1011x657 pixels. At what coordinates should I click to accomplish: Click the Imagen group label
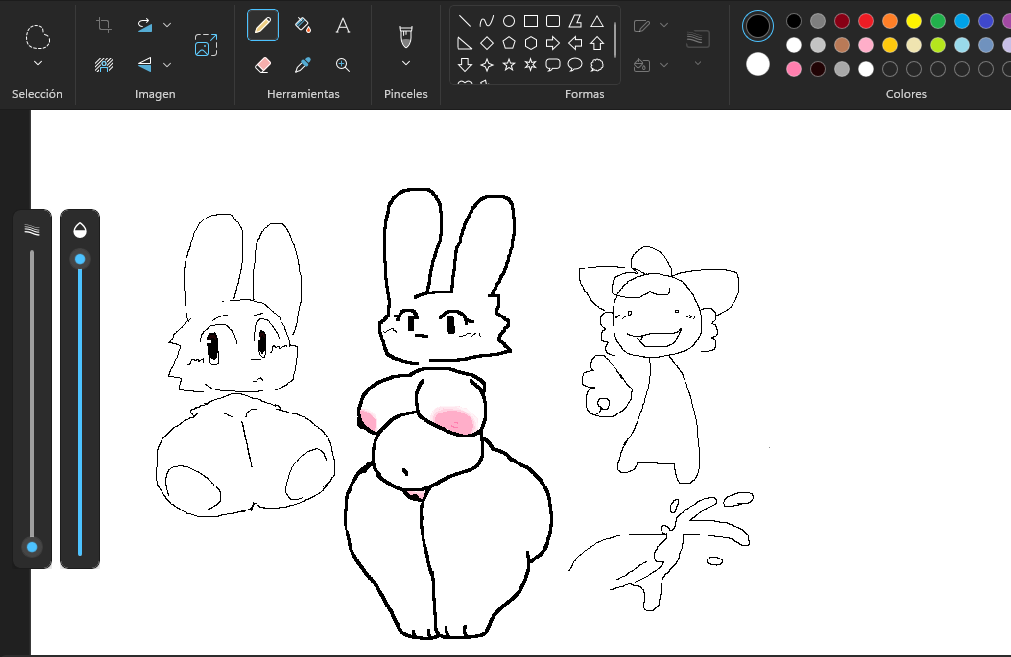155,93
